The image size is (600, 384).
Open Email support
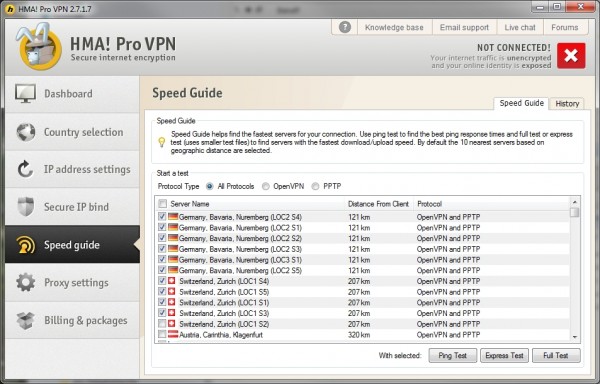(x=464, y=28)
